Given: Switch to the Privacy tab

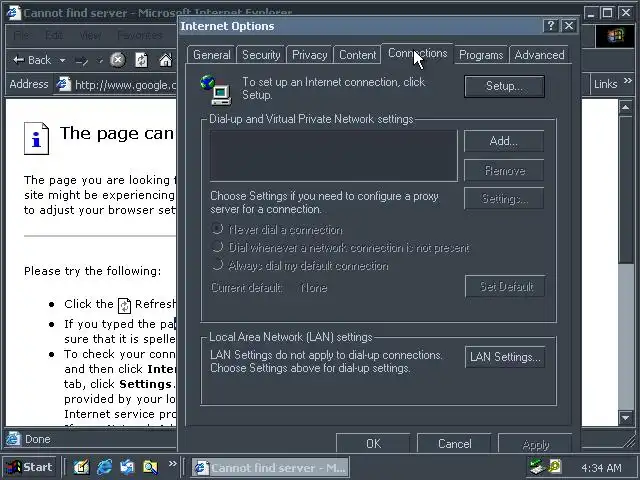Looking at the screenshot, I should point(309,55).
